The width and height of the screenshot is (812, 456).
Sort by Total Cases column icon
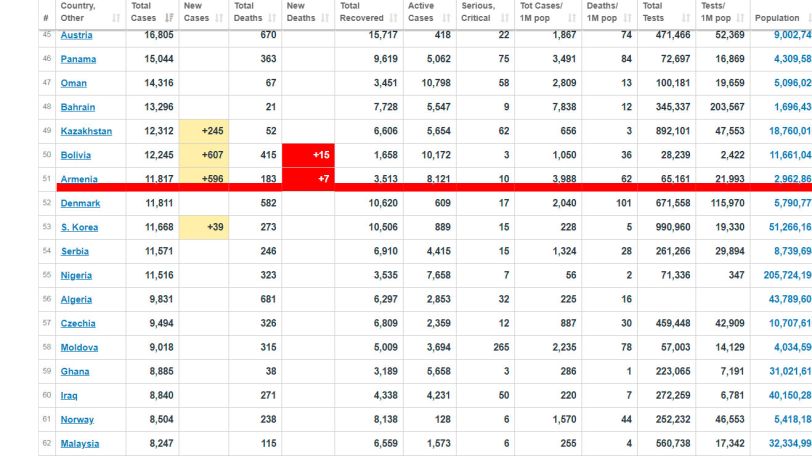point(169,18)
